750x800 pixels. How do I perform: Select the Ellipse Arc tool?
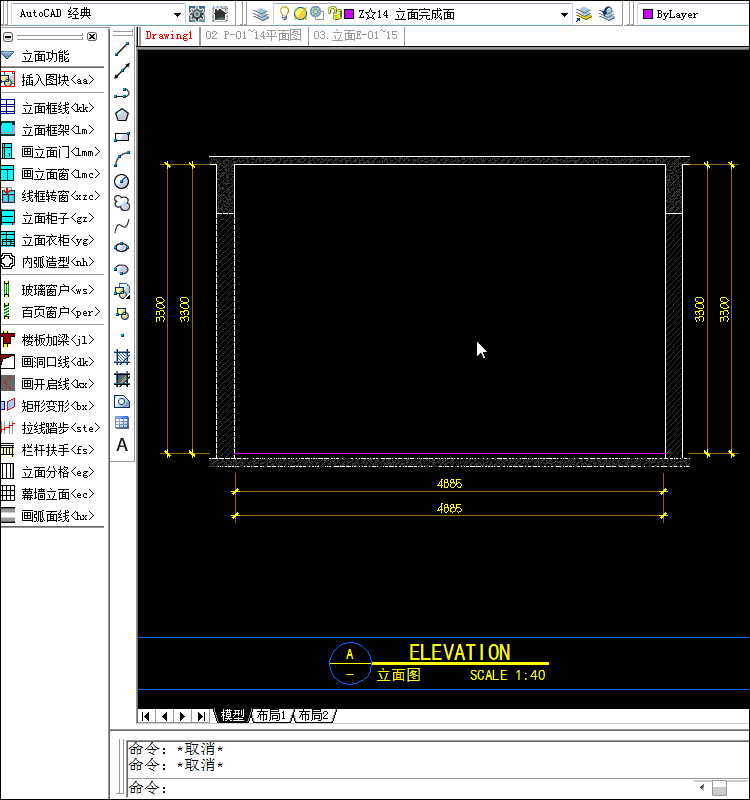[122, 269]
